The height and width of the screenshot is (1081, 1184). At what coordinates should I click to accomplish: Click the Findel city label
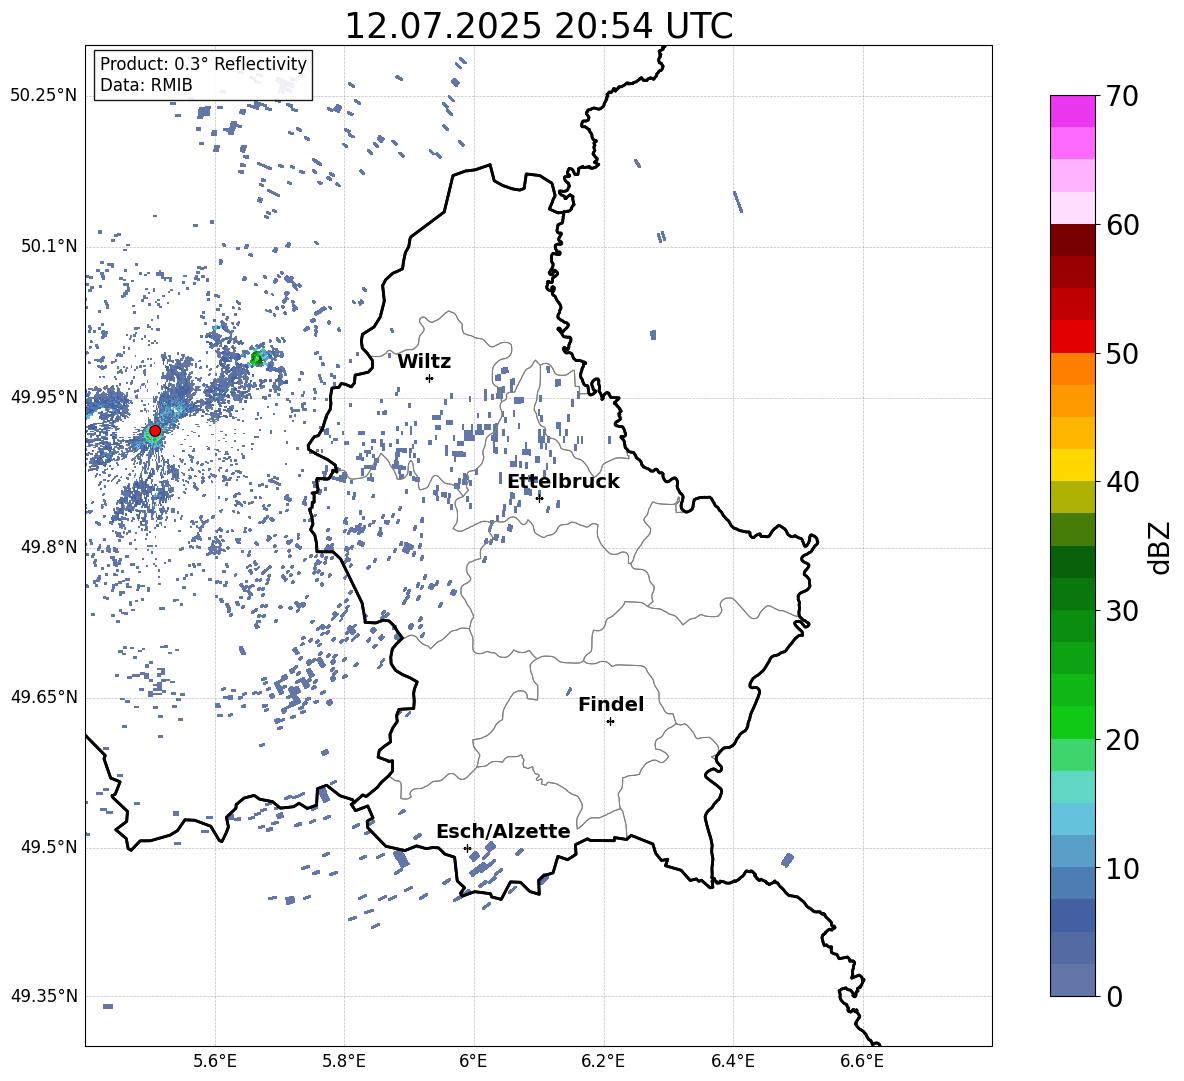(611, 704)
